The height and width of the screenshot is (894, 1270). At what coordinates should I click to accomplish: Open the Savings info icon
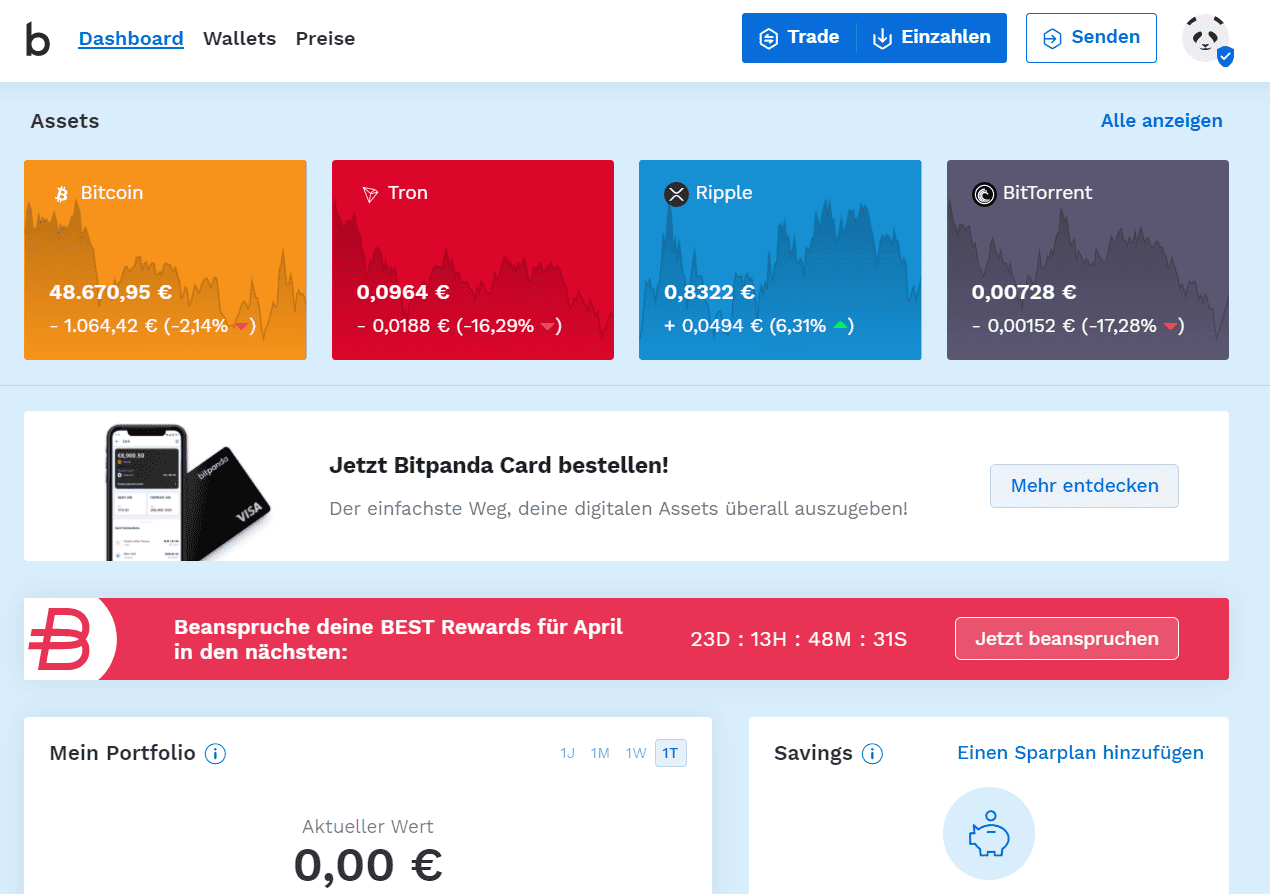[x=872, y=754]
